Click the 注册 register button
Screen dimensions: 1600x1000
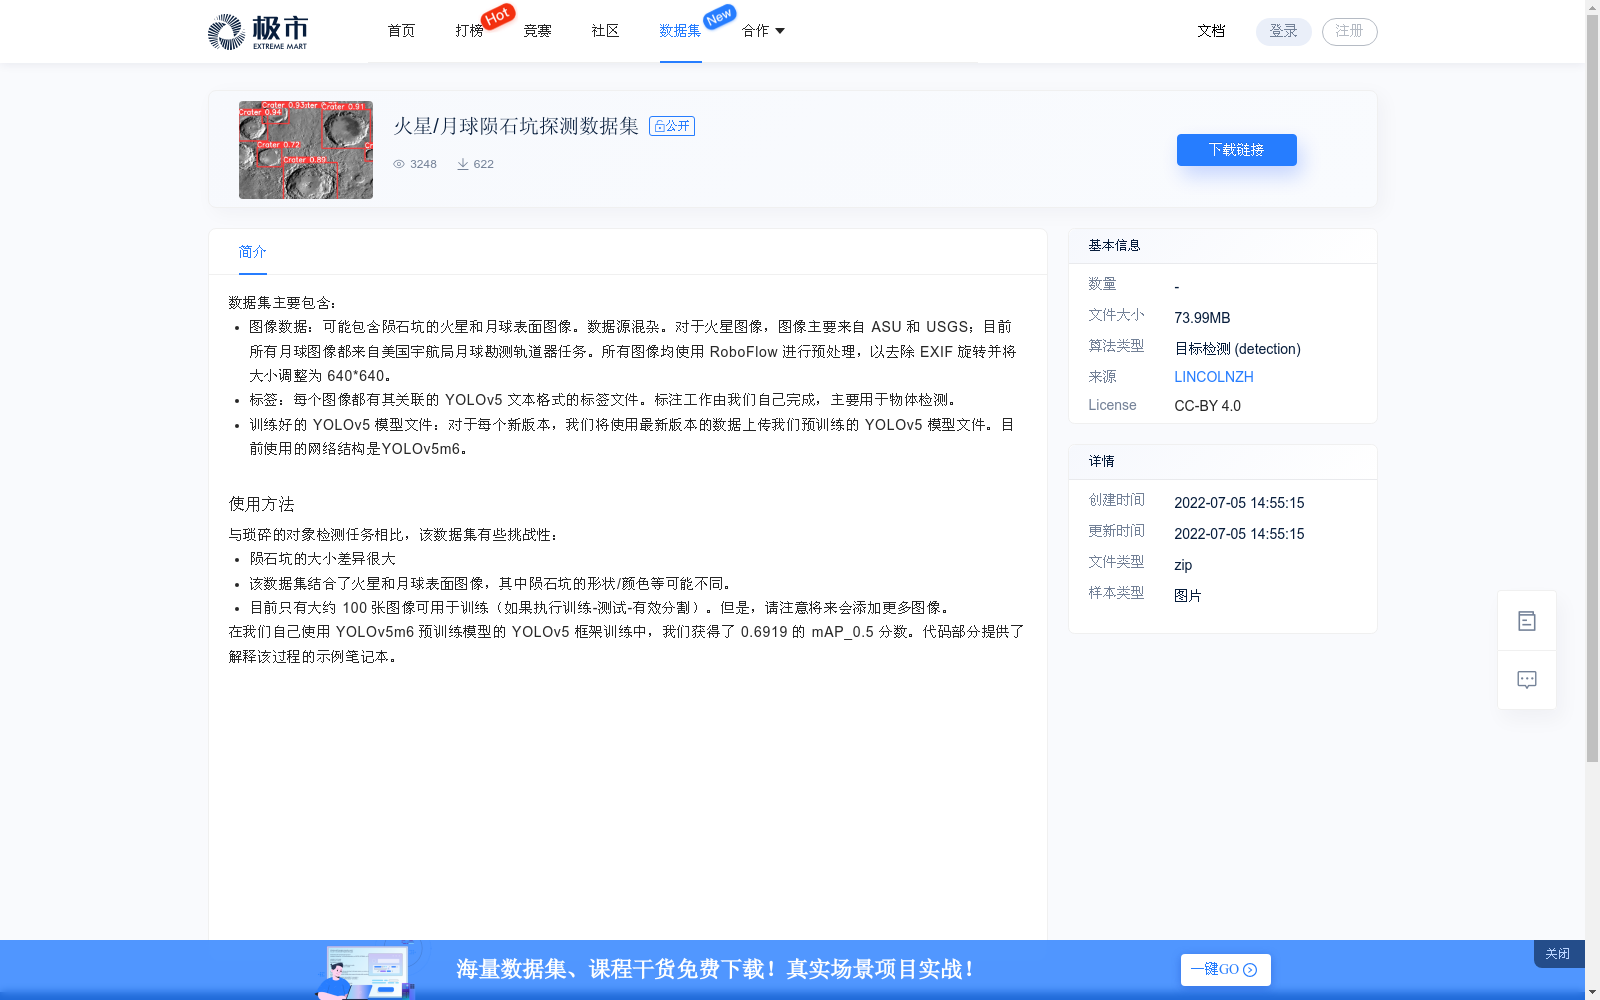pos(1350,31)
